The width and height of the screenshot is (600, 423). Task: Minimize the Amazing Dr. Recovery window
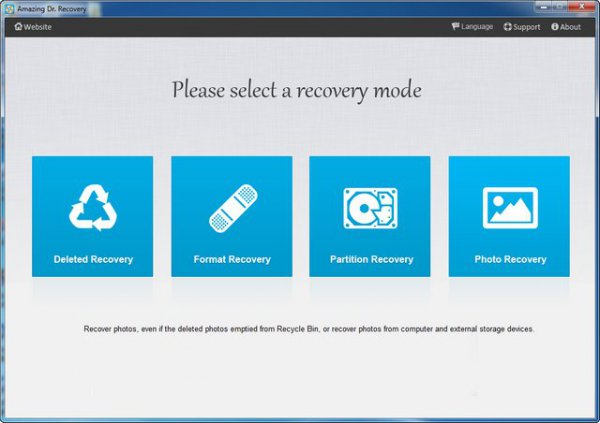[x=543, y=7]
